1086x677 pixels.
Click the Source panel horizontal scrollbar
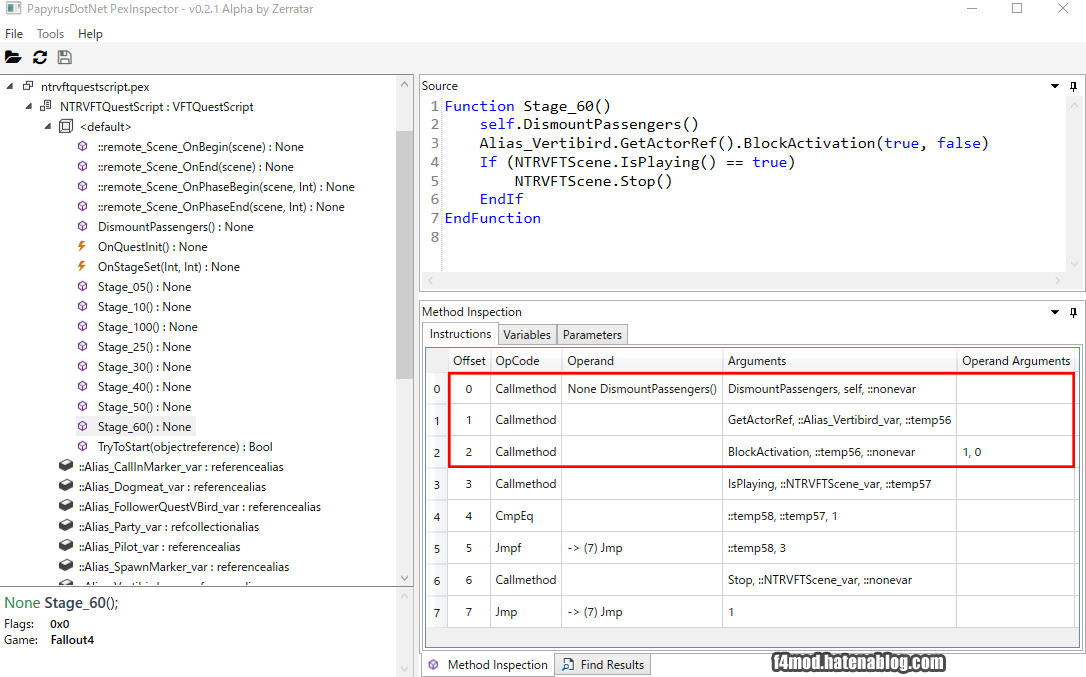[742, 280]
